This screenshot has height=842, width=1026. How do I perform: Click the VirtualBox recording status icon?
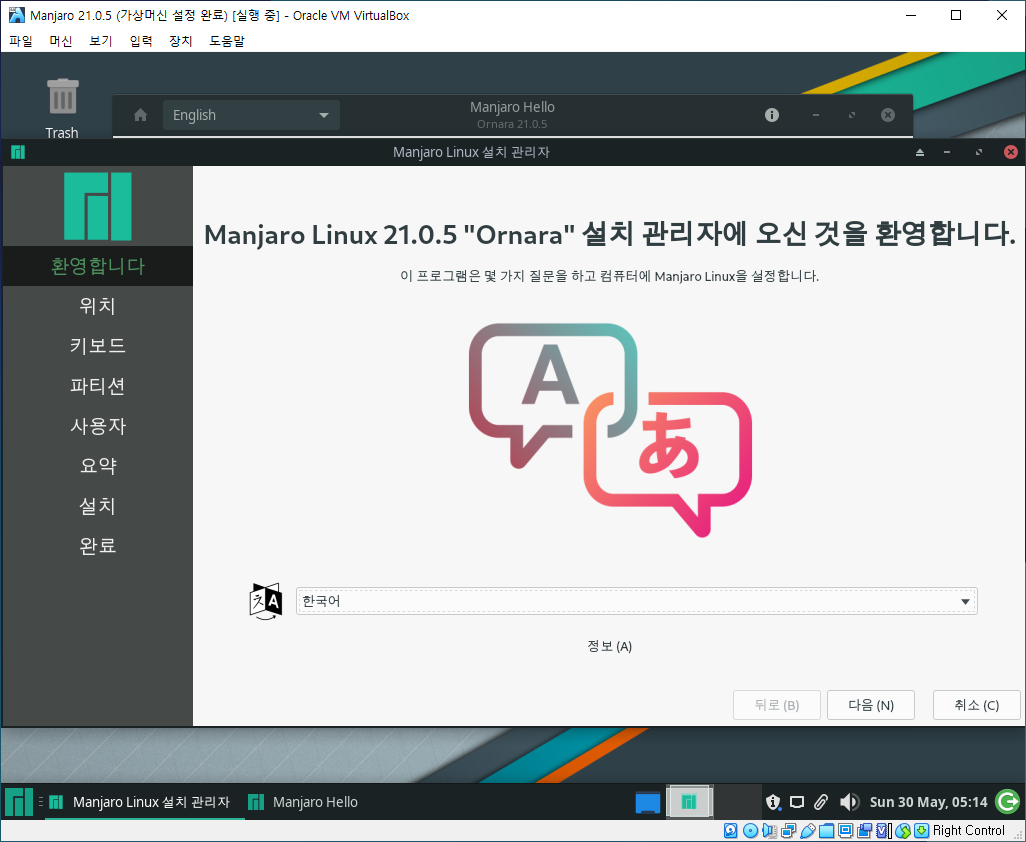click(x=864, y=831)
